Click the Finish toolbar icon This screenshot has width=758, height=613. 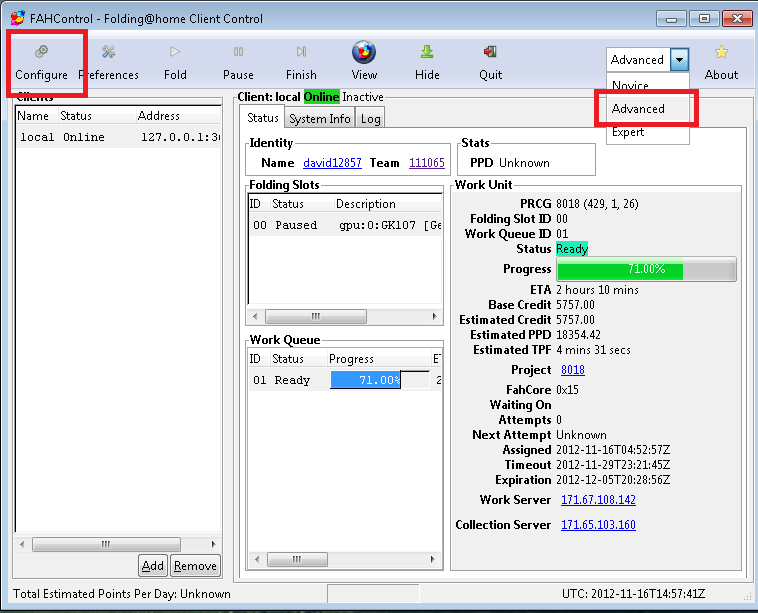301,61
